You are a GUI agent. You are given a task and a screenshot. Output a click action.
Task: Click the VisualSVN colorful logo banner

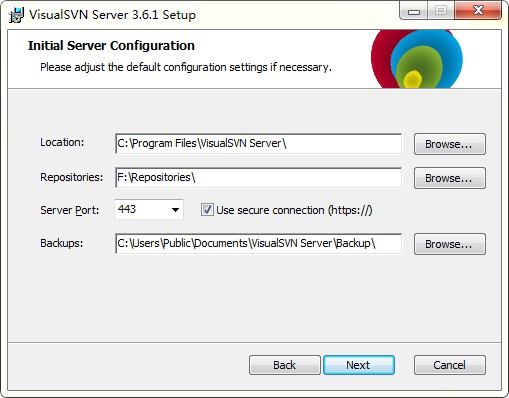click(x=417, y=59)
